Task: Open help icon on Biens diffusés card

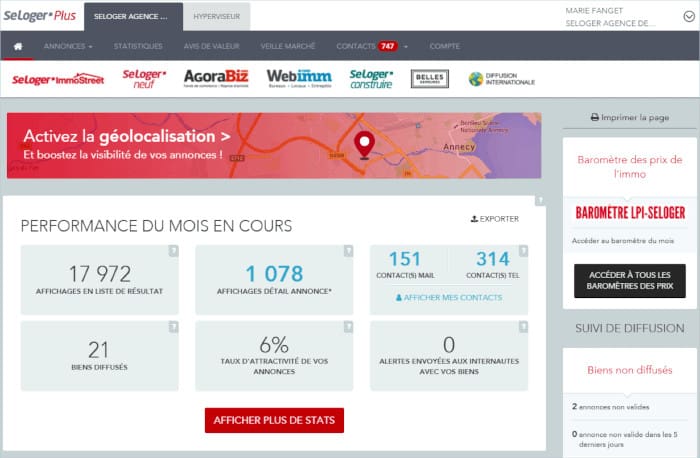Action: click(x=173, y=327)
